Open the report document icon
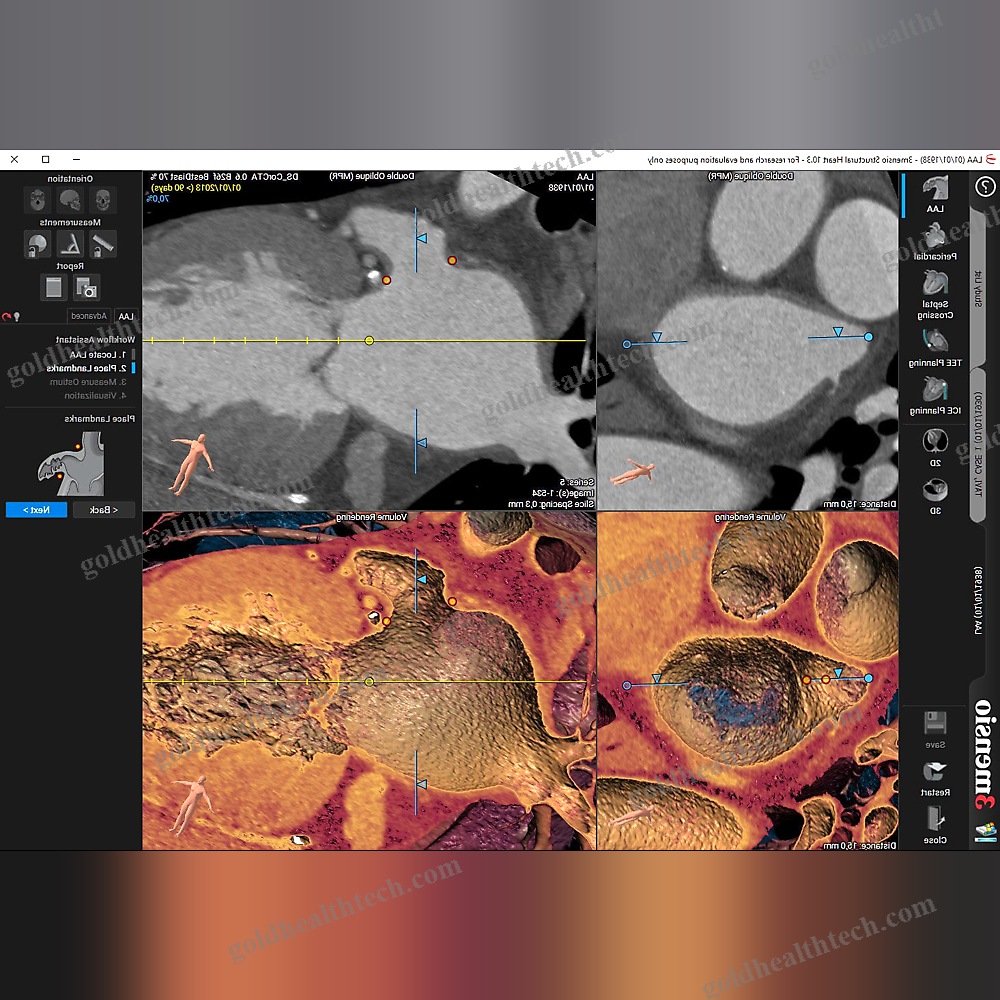Screen dimensions: 1000x1000 point(54,288)
